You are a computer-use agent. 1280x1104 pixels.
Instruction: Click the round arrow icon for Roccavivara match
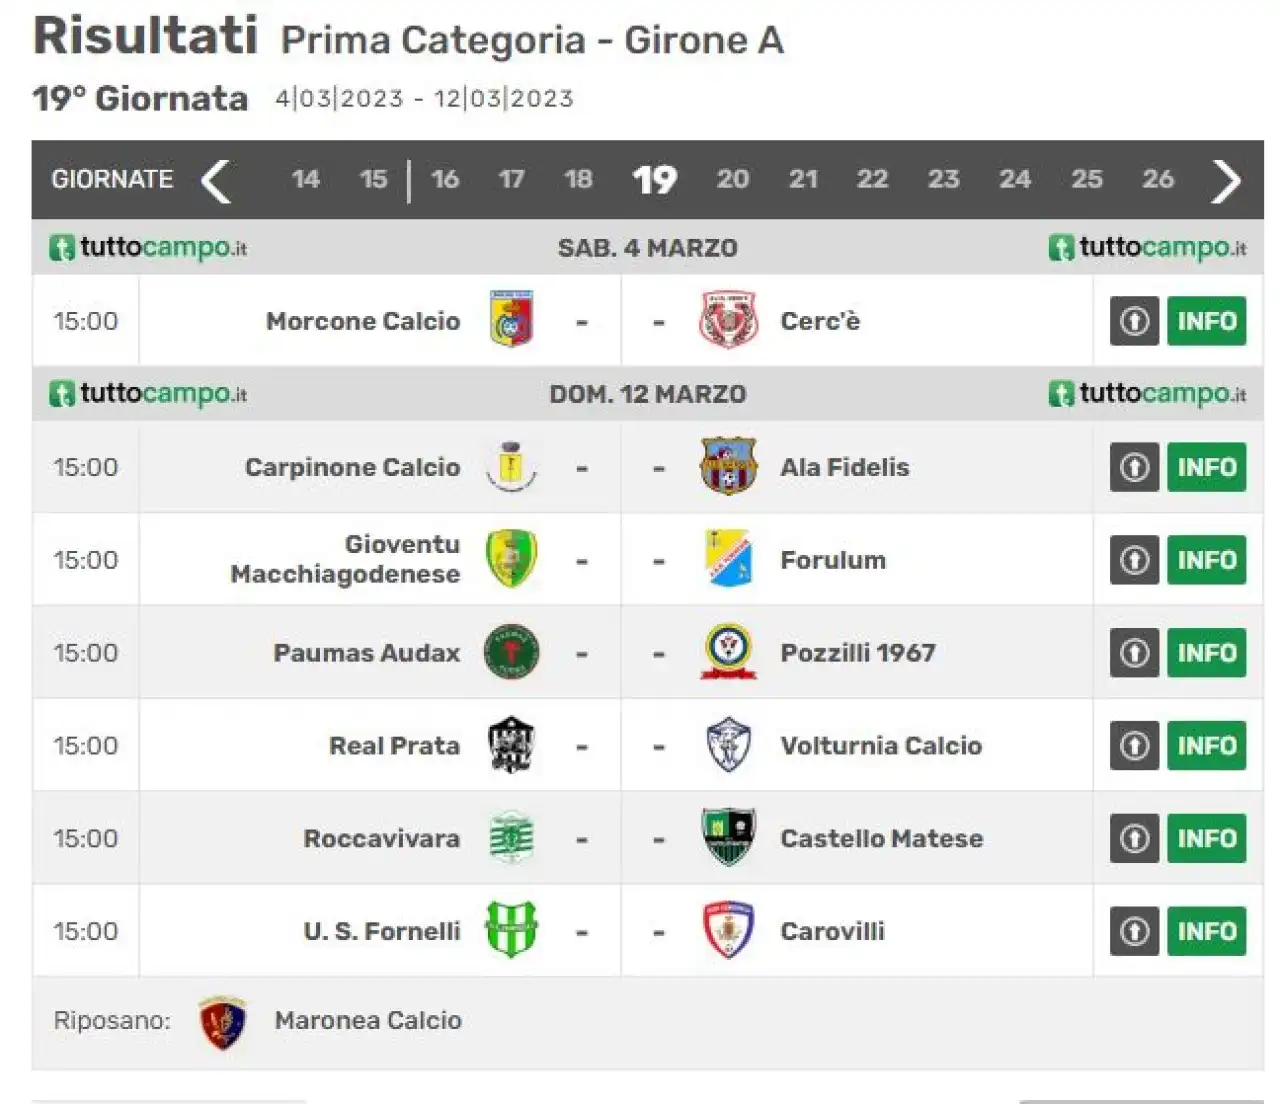[1134, 838]
